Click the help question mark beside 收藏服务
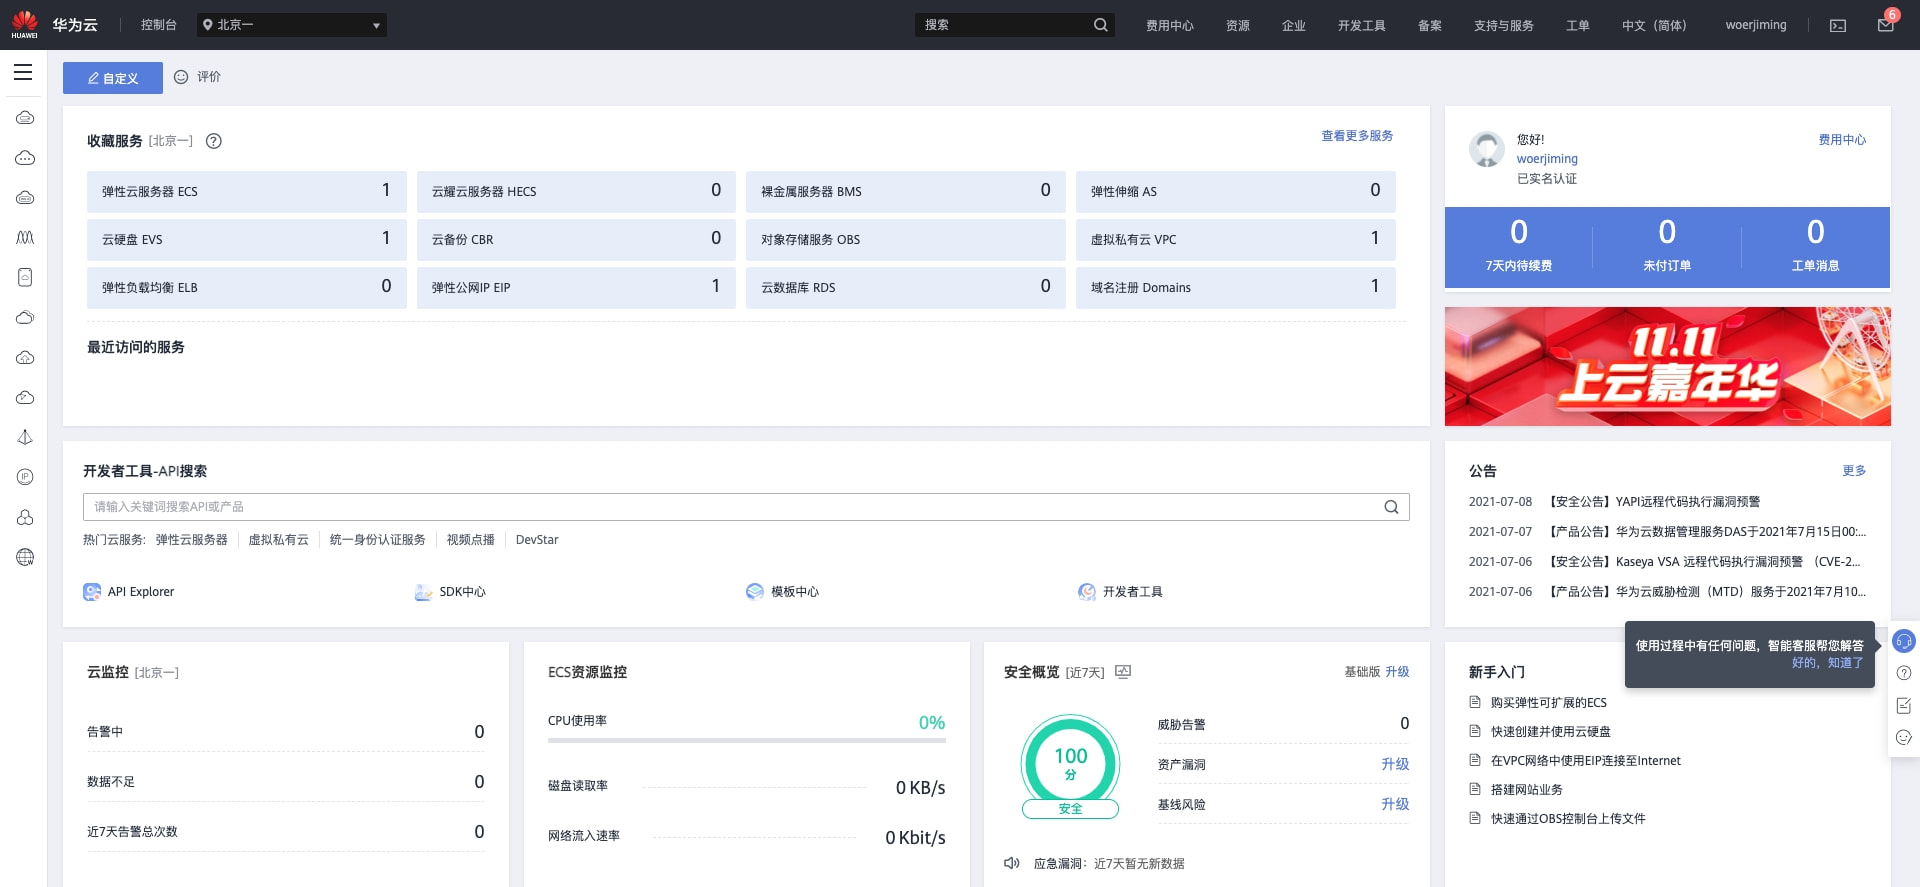Screen dimensions: 1920x887 [x=214, y=142]
